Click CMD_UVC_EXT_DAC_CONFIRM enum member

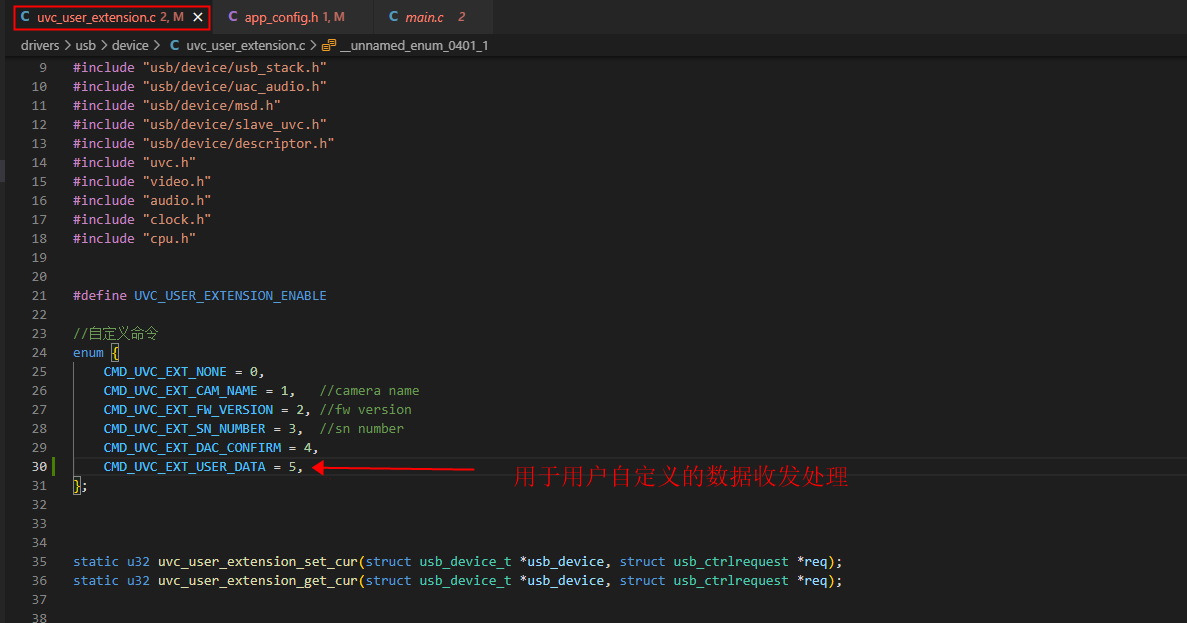(192, 447)
